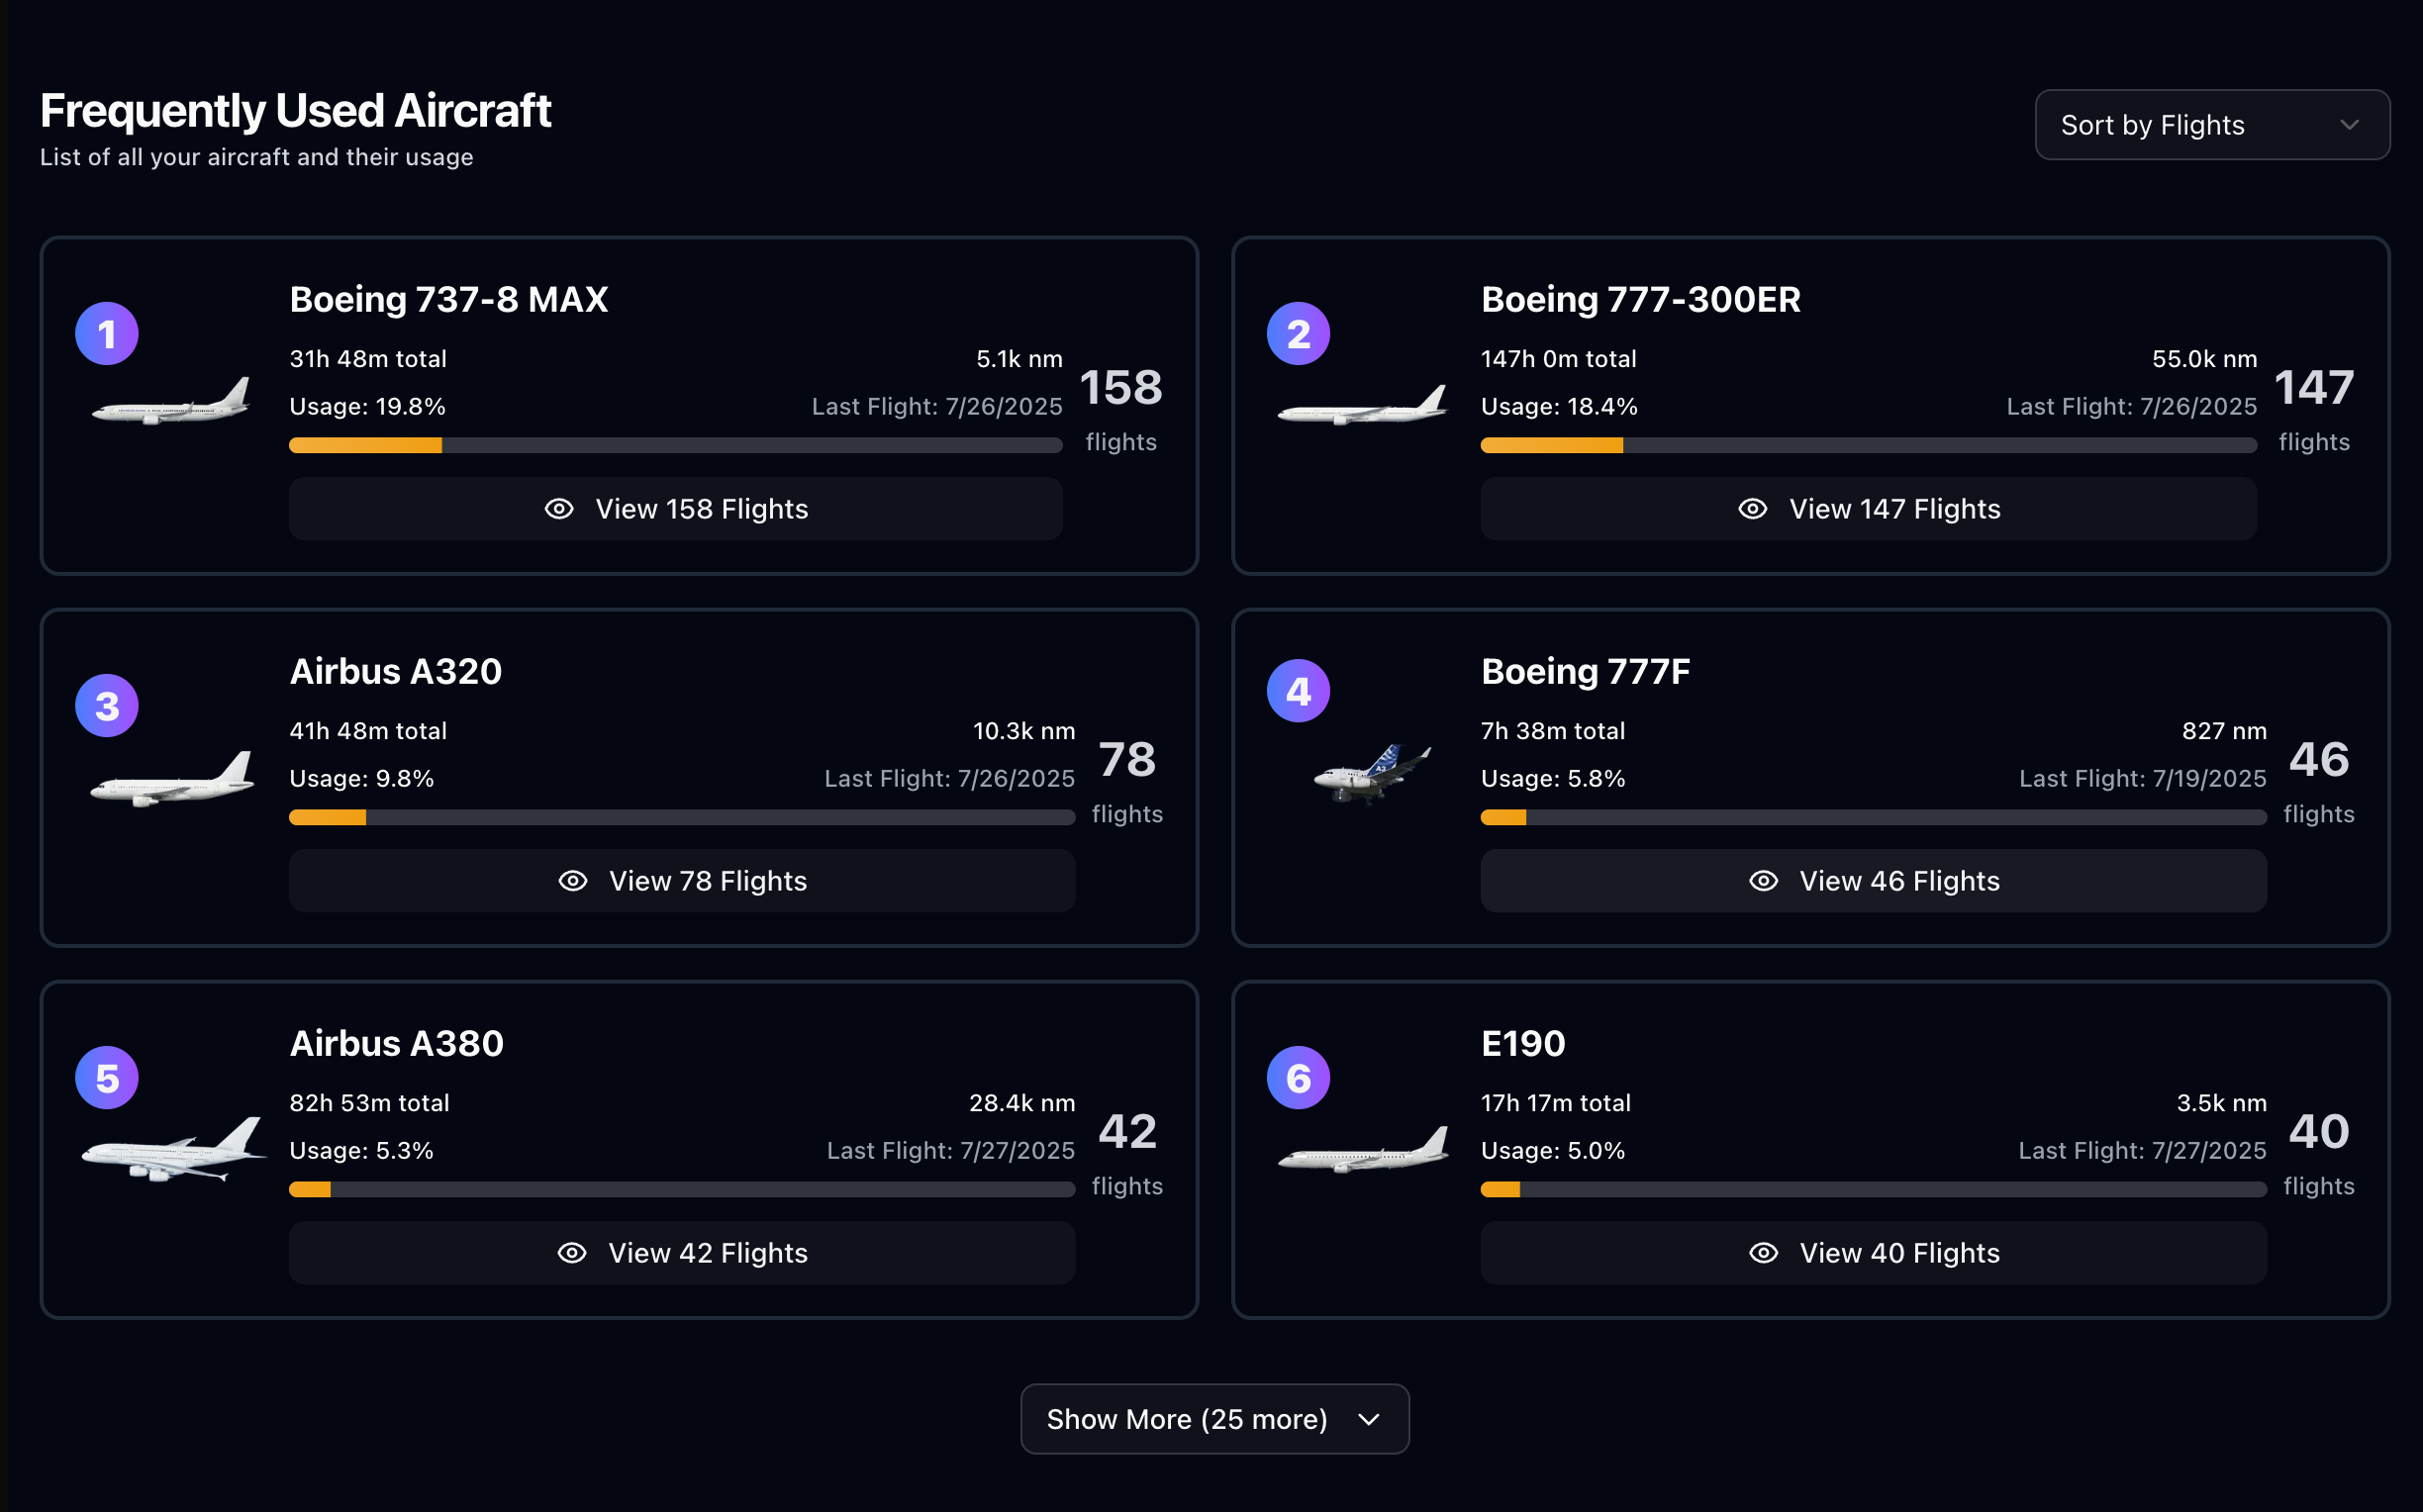Image resolution: width=2423 pixels, height=1512 pixels.
Task: Expand the Show More (25 more) list
Action: point(1214,1419)
